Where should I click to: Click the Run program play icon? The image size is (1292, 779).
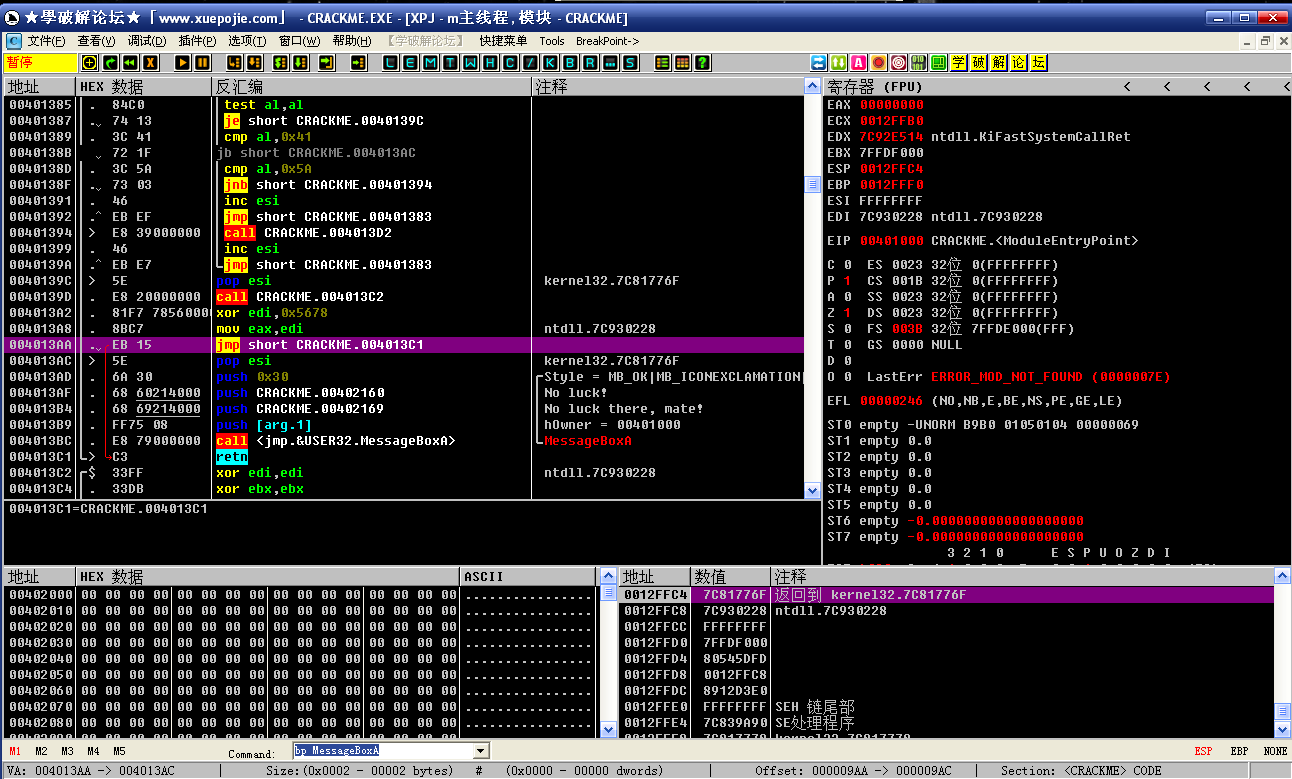pyautogui.click(x=182, y=63)
